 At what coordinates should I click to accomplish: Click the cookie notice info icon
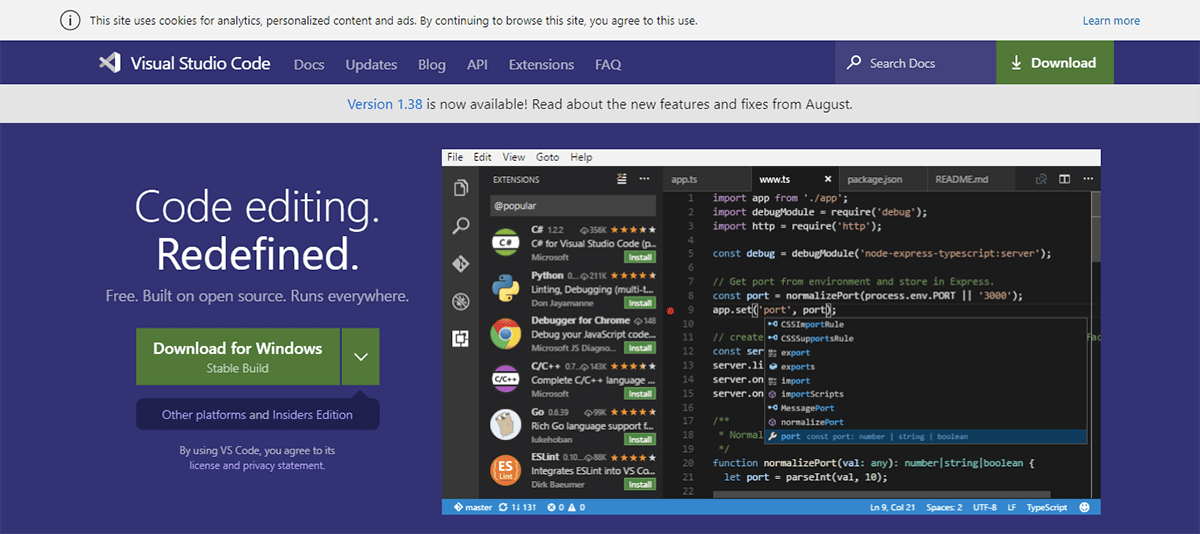tap(70, 20)
